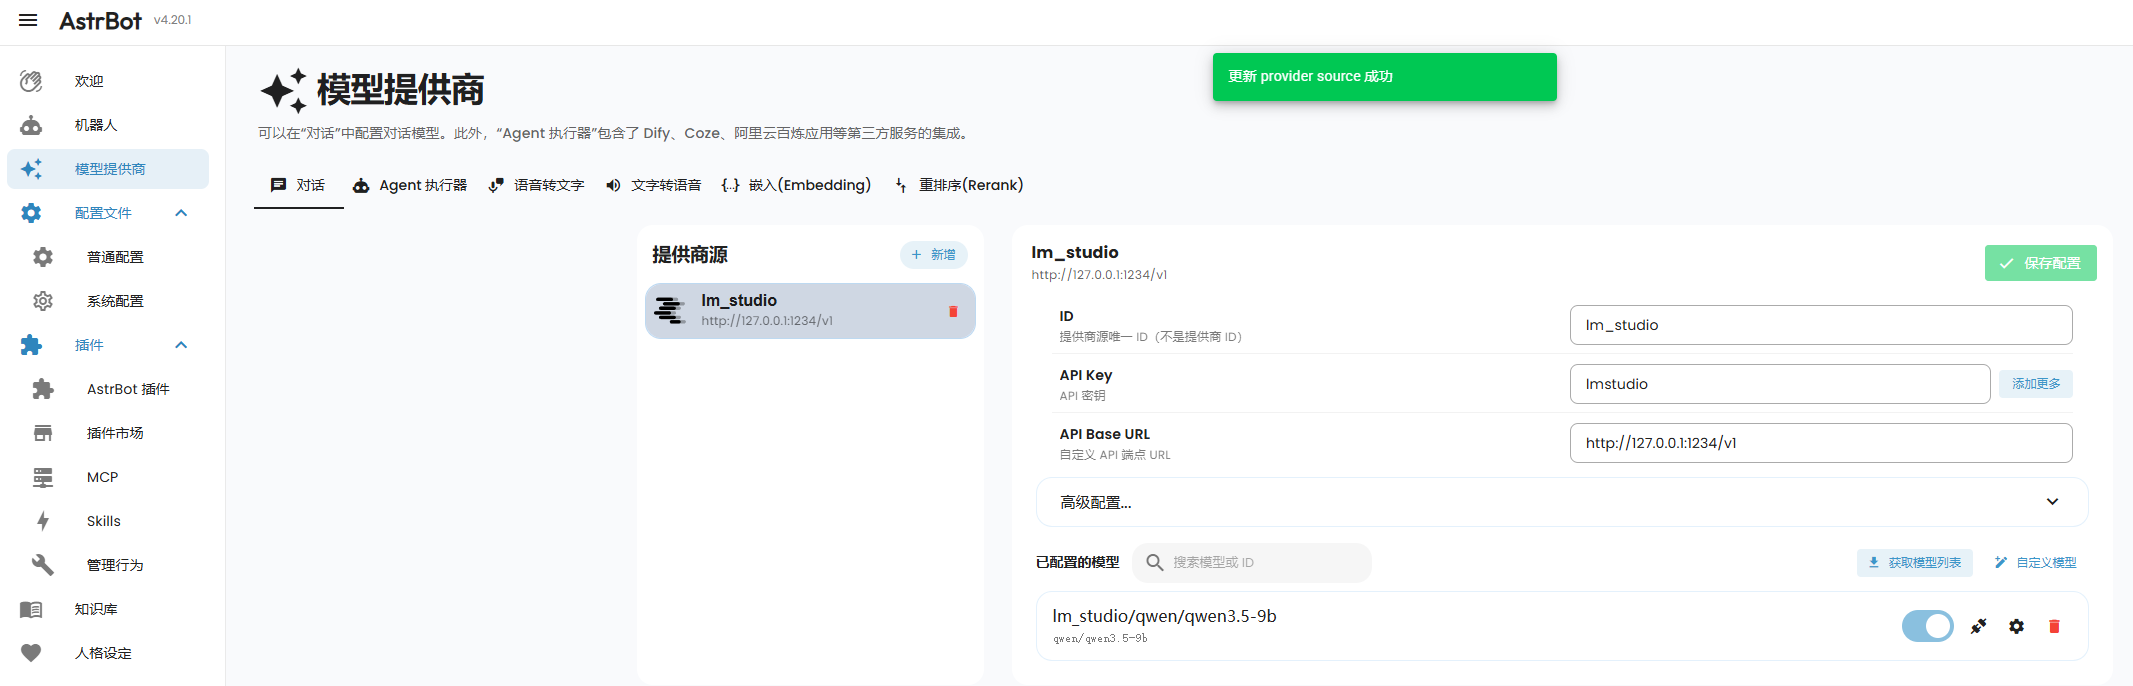Select the 嵌入(Embedding) tab
Screen dimensions: 2133x686
[796, 185]
